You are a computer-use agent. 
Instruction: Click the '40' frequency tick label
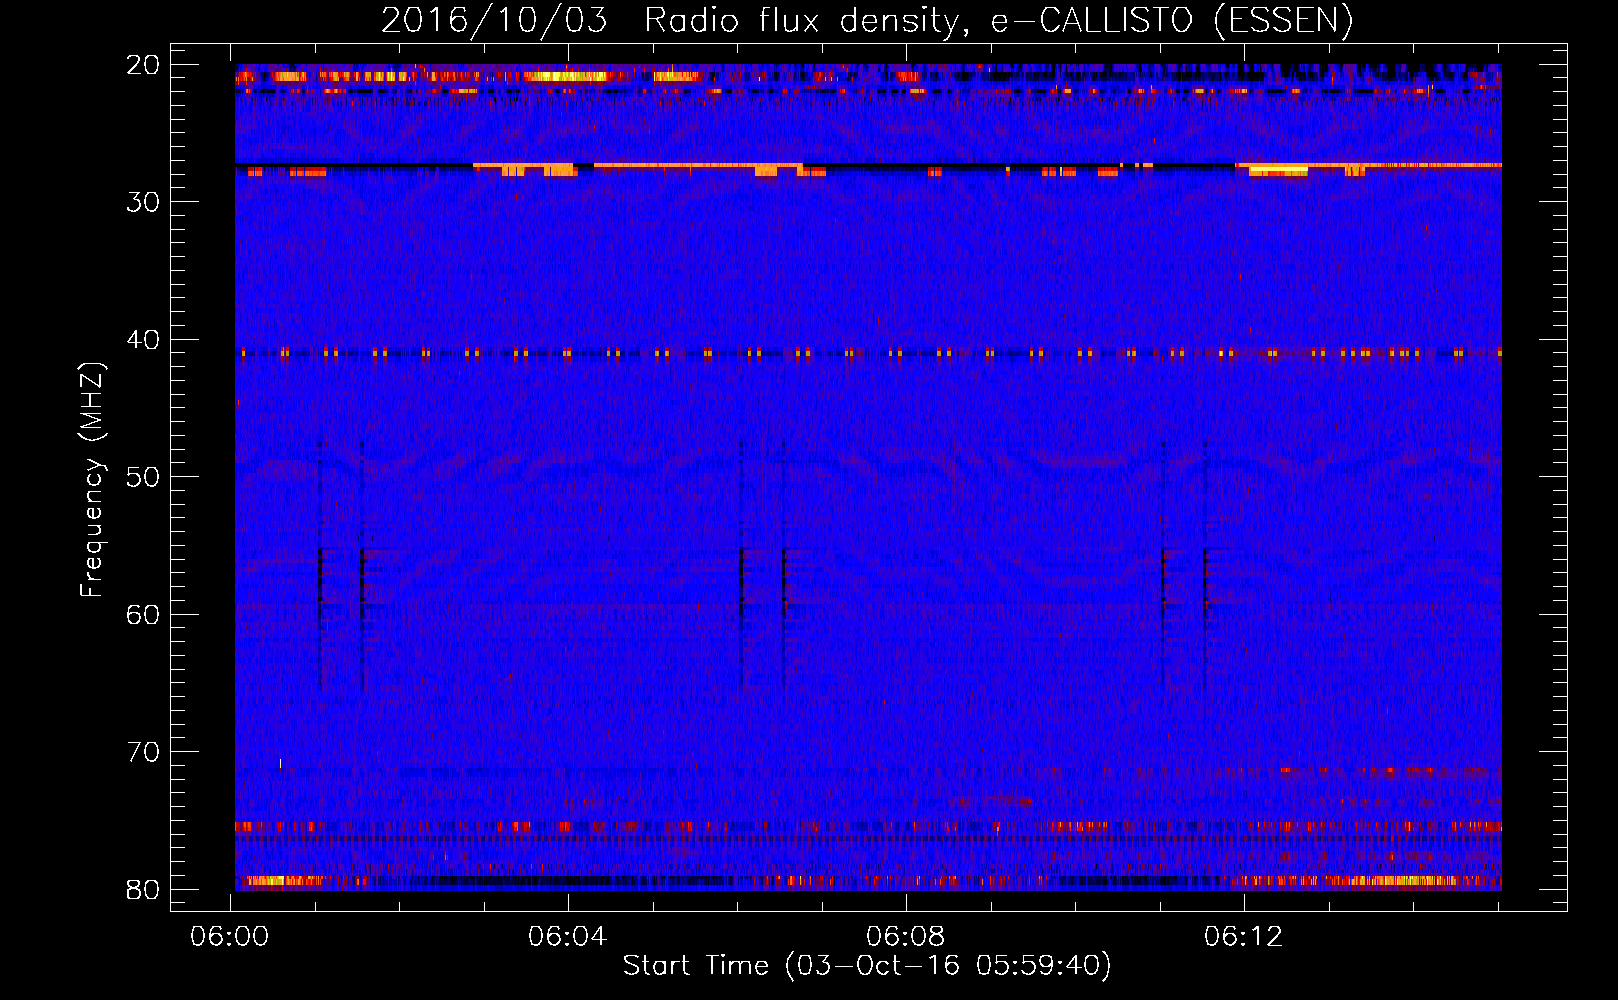pos(143,340)
